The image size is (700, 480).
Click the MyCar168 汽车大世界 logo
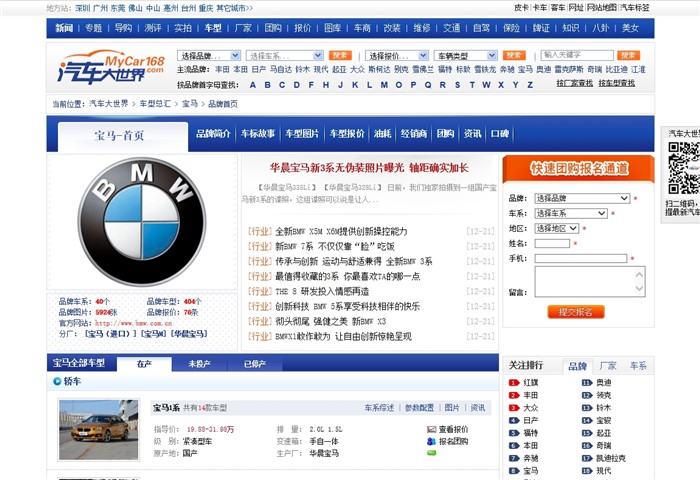point(111,67)
